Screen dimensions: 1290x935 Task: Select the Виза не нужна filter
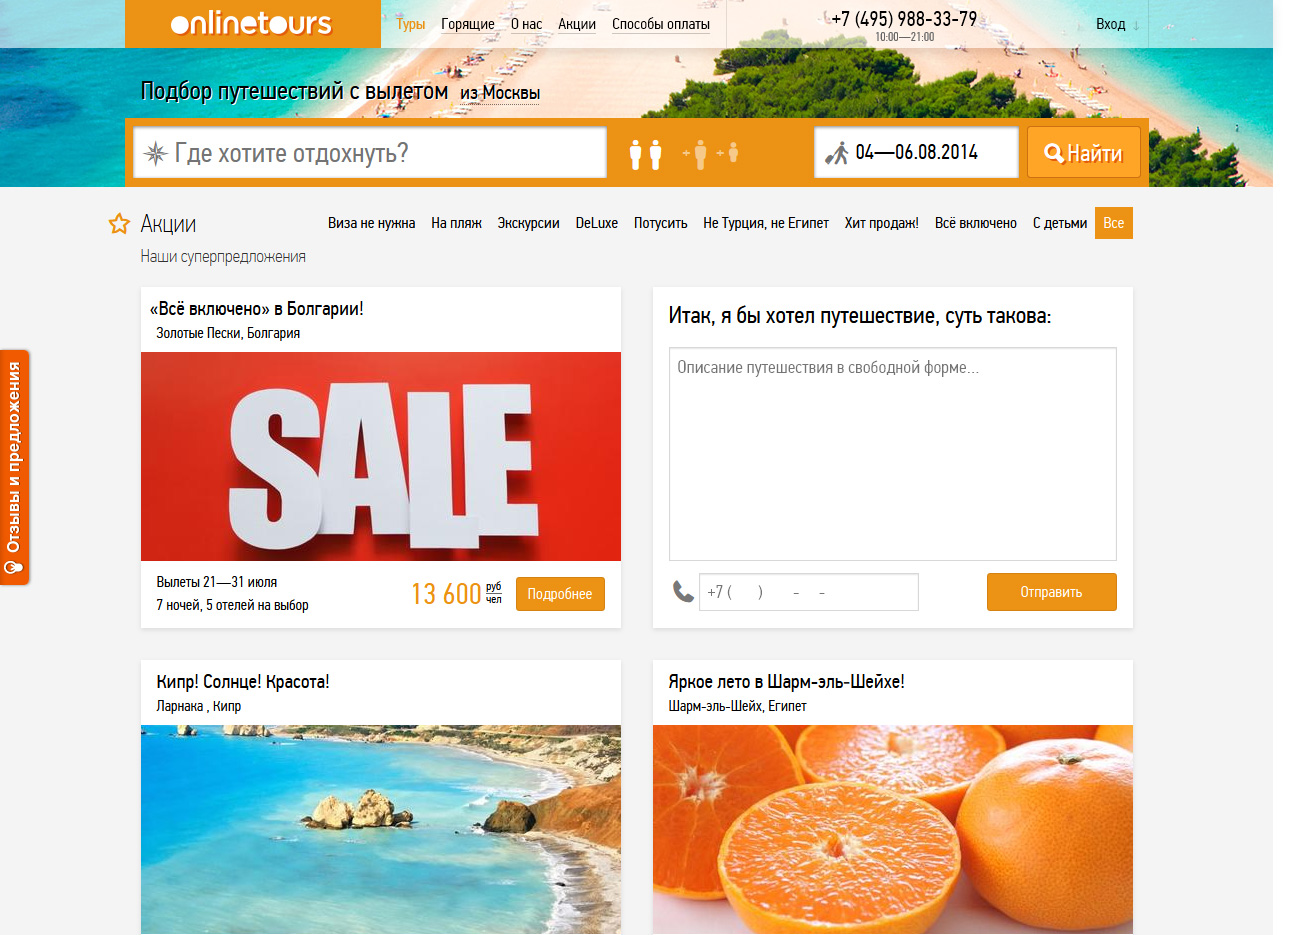pos(371,223)
